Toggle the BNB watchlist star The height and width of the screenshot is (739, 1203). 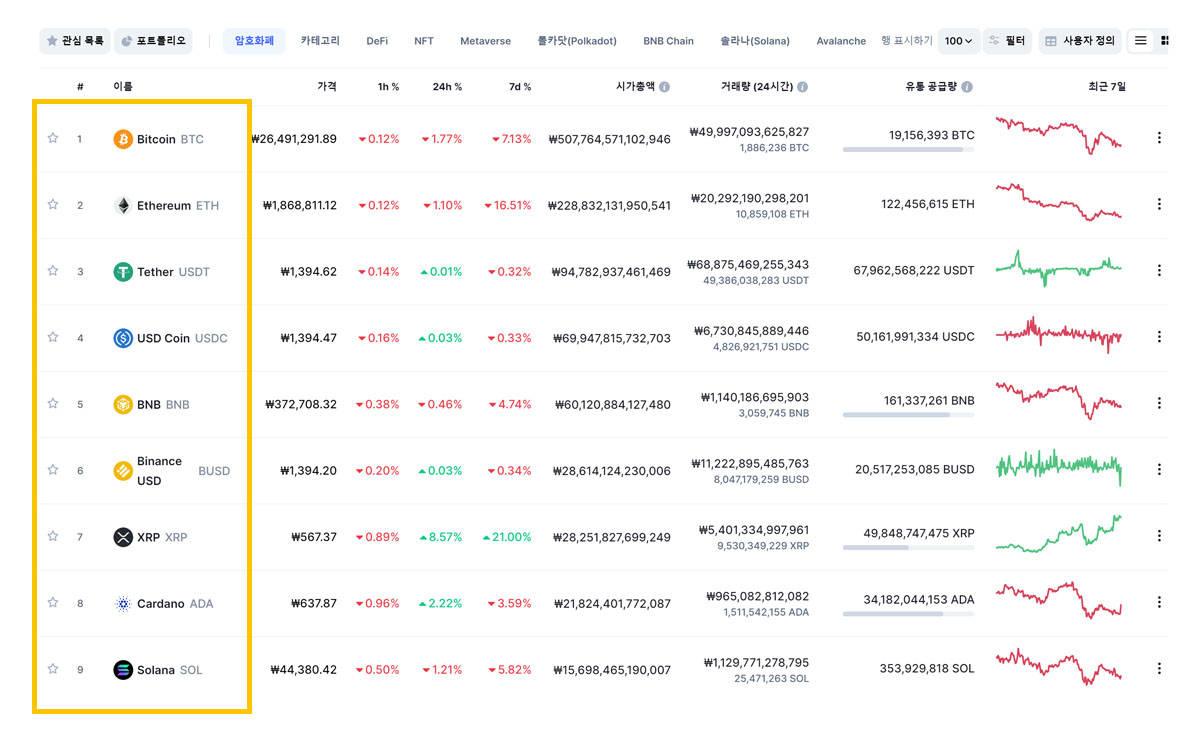53,403
